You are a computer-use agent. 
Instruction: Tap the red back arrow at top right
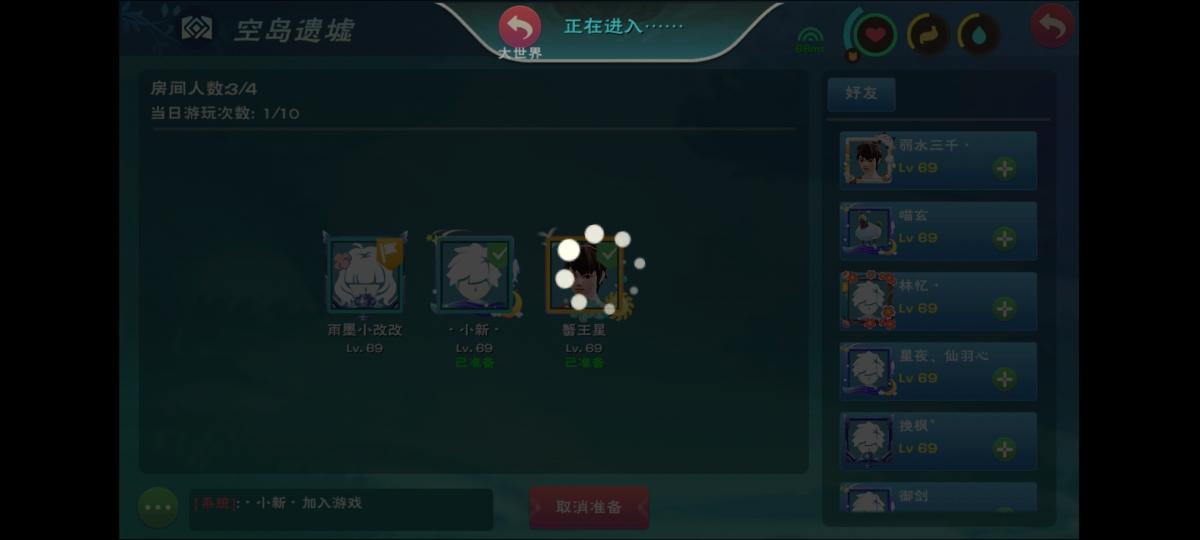1052,26
